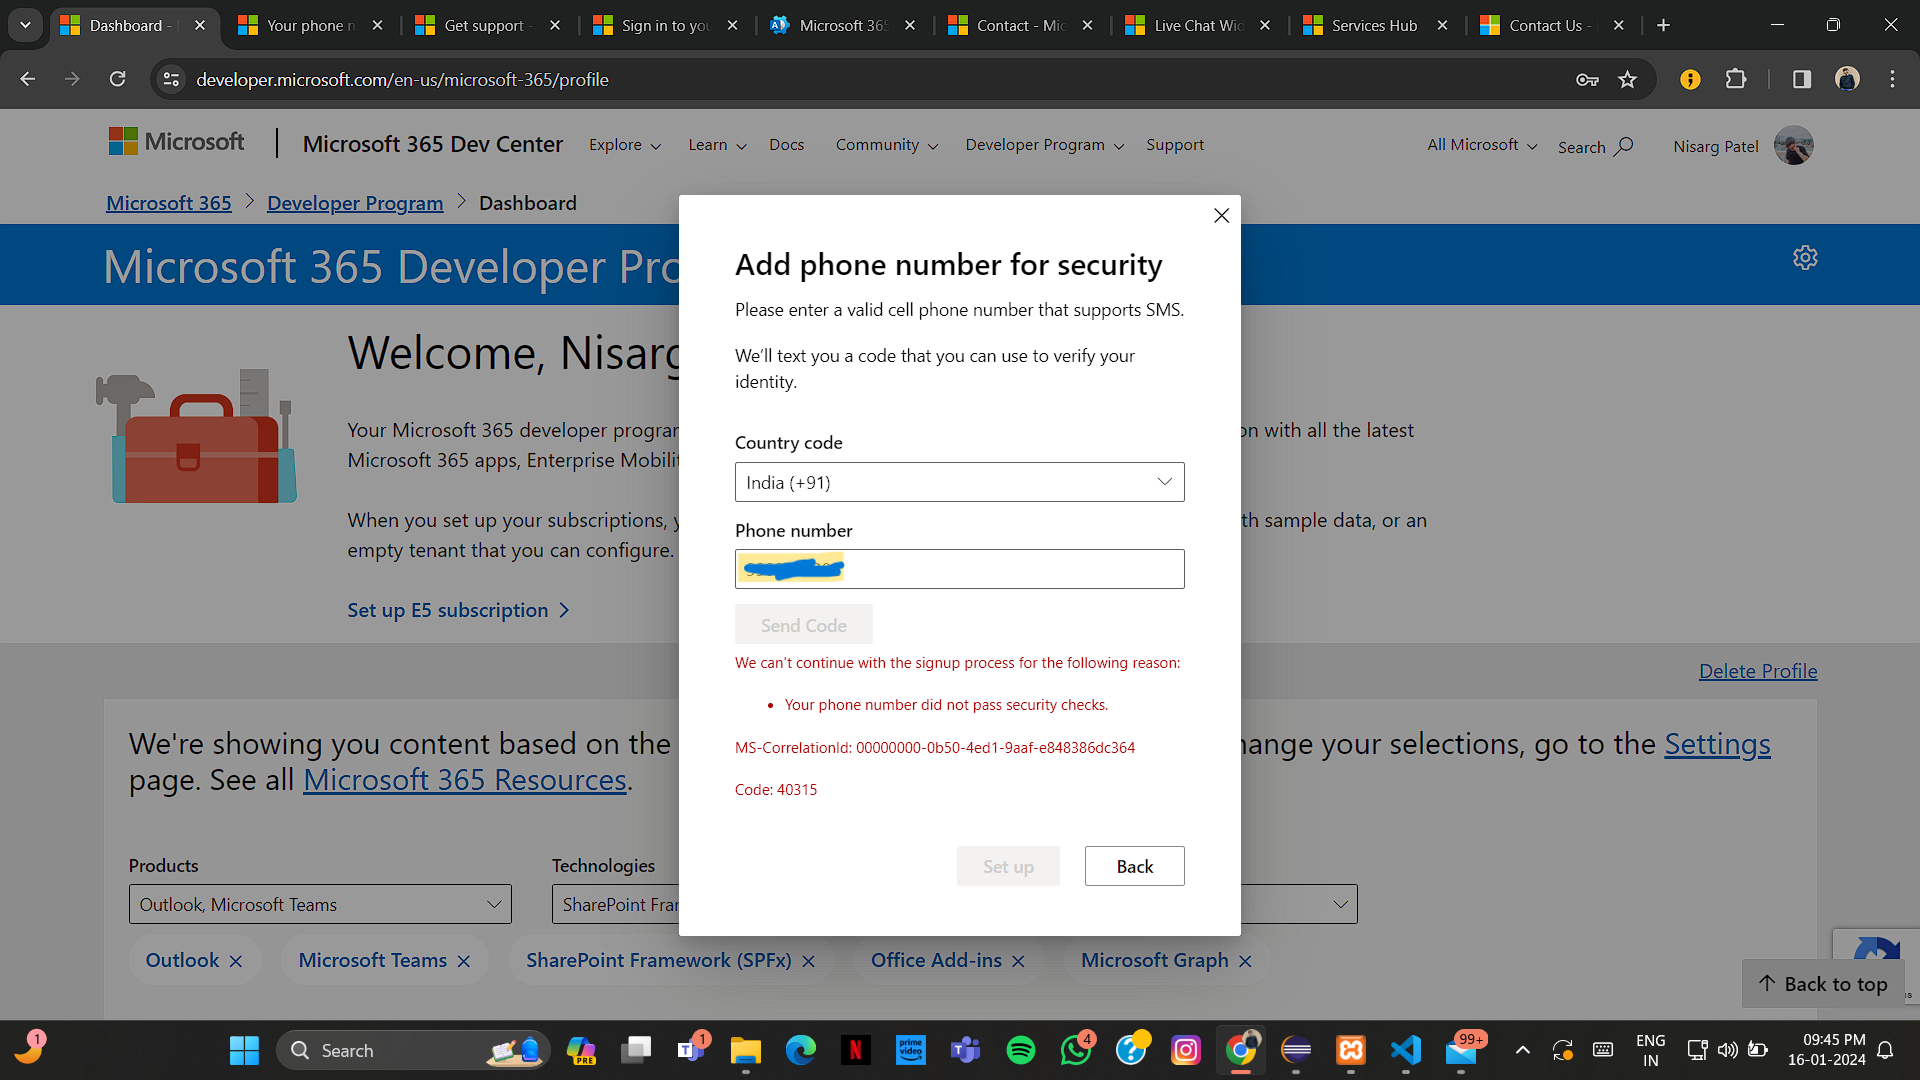Switch to the Services Hub browser tab

point(1373,25)
